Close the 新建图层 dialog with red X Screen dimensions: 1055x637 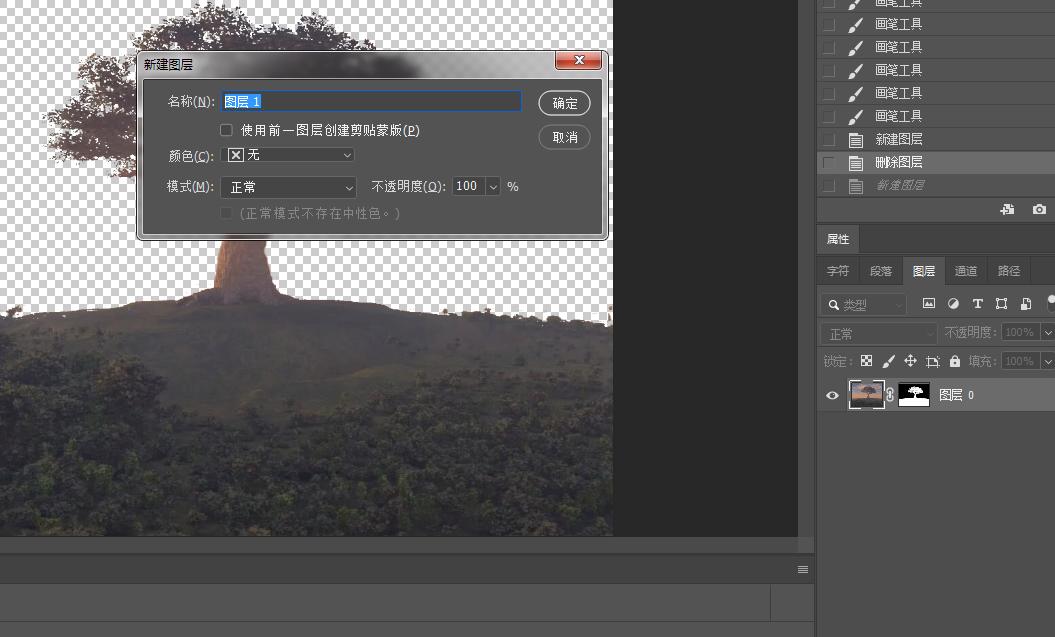point(579,60)
